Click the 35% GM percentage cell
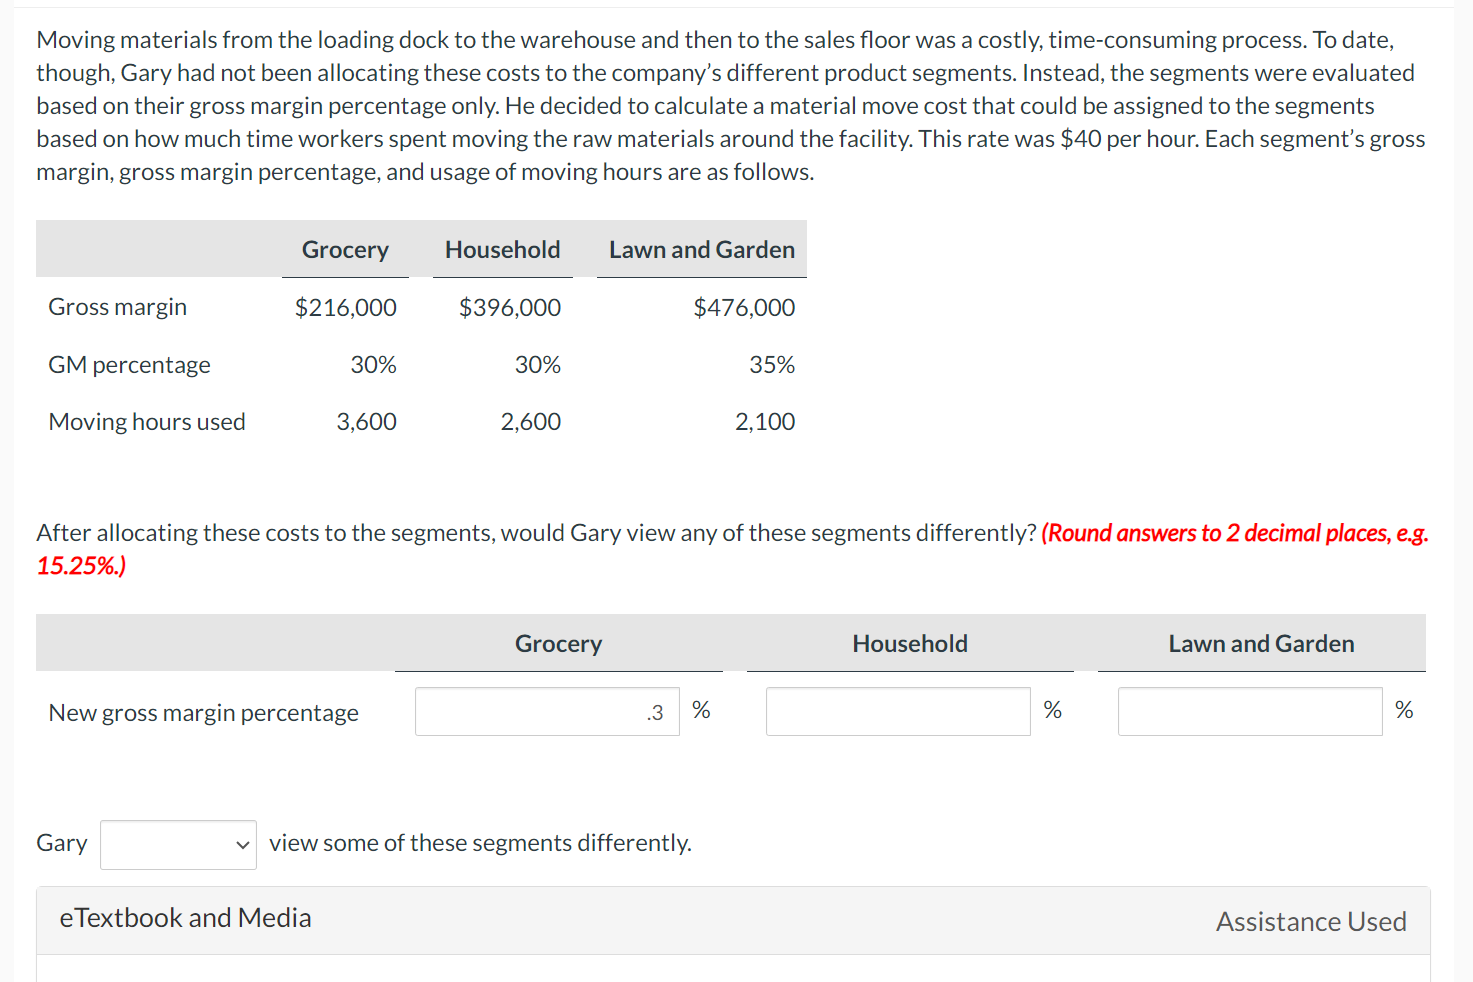Screen dimensions: 1473x982 point(772,365)
